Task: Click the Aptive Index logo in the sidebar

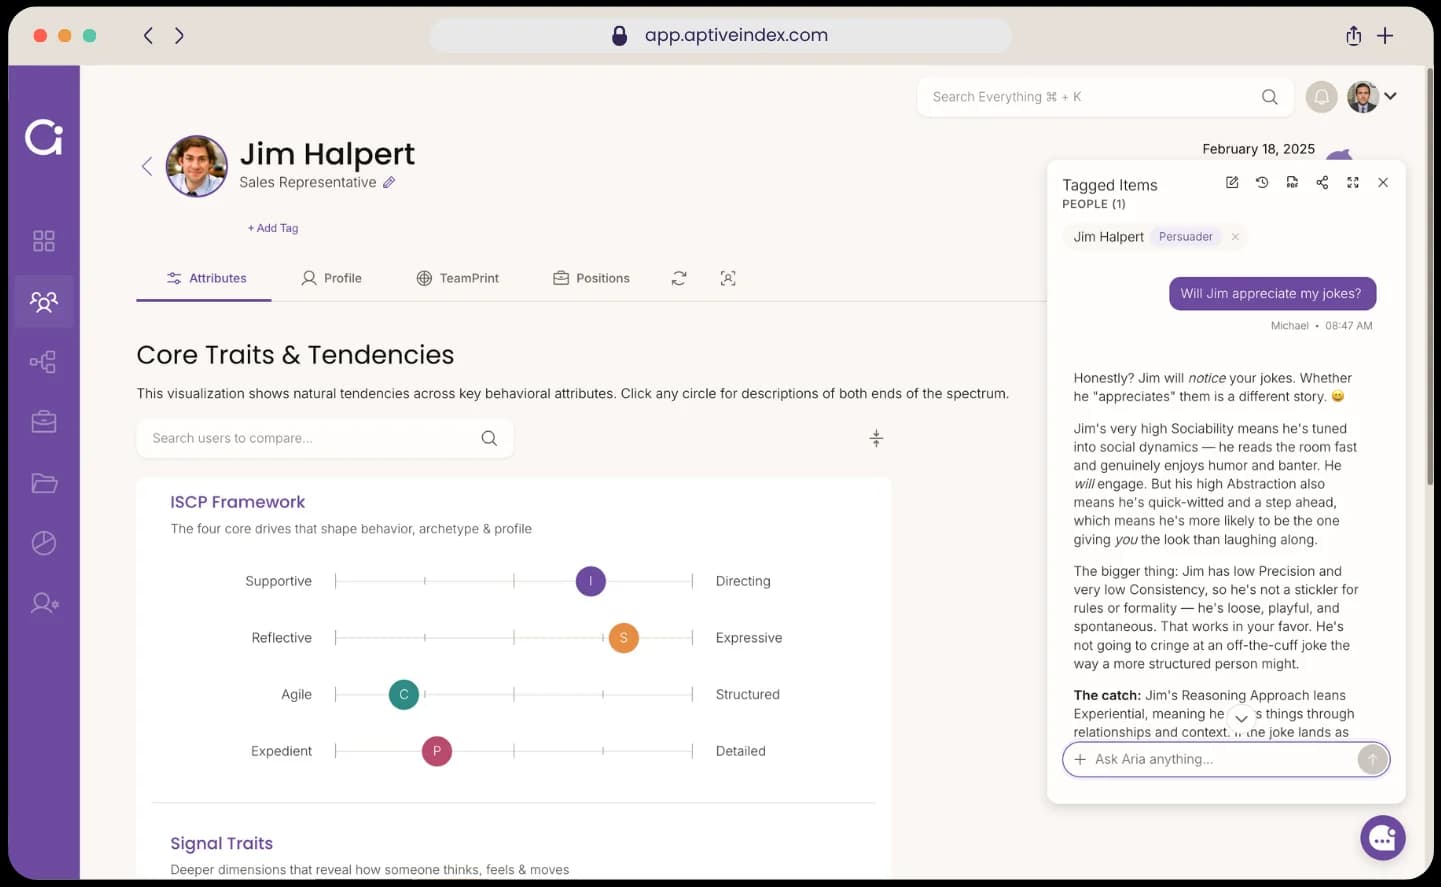Action: (x=44, y=137)
